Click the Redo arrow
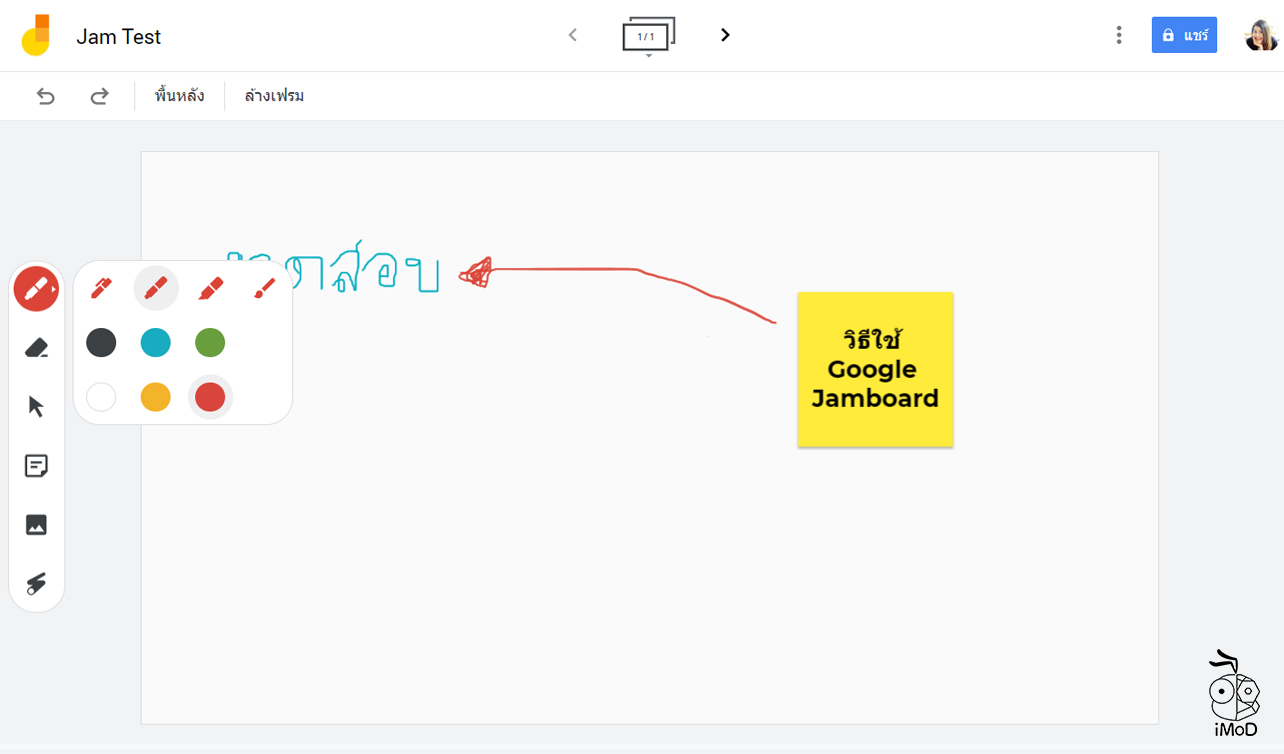Viewport: 1284px width, 754px height. pos(99,95)
